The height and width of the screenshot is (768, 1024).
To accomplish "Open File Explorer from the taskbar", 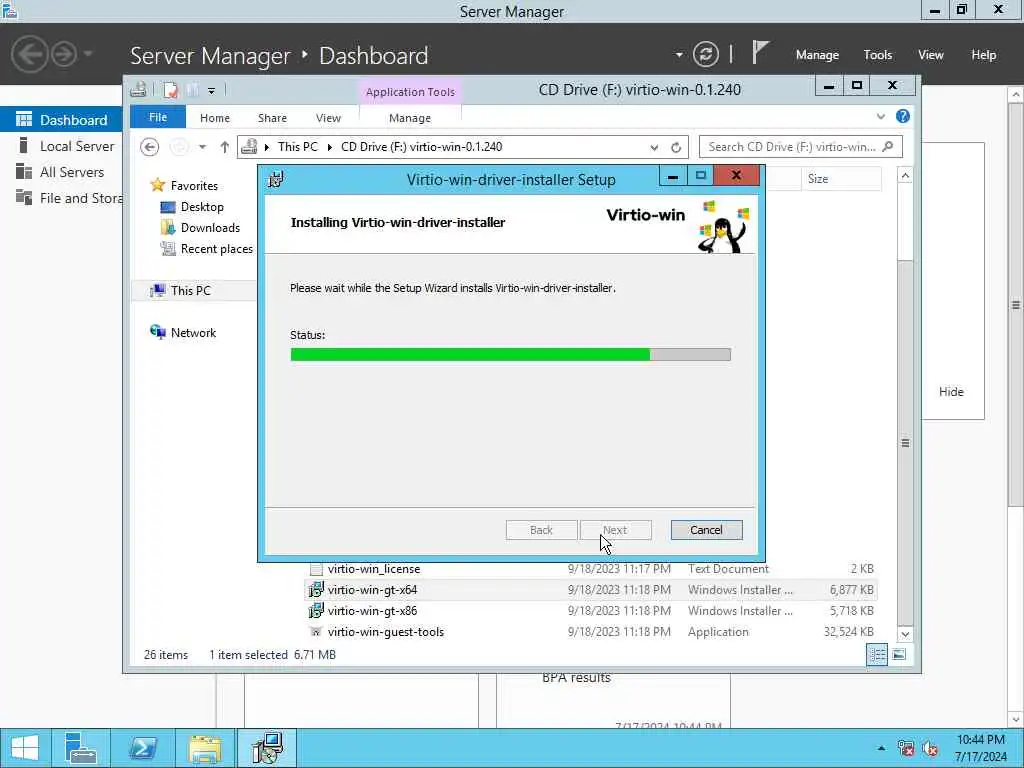I will click(x=205, y=748).
